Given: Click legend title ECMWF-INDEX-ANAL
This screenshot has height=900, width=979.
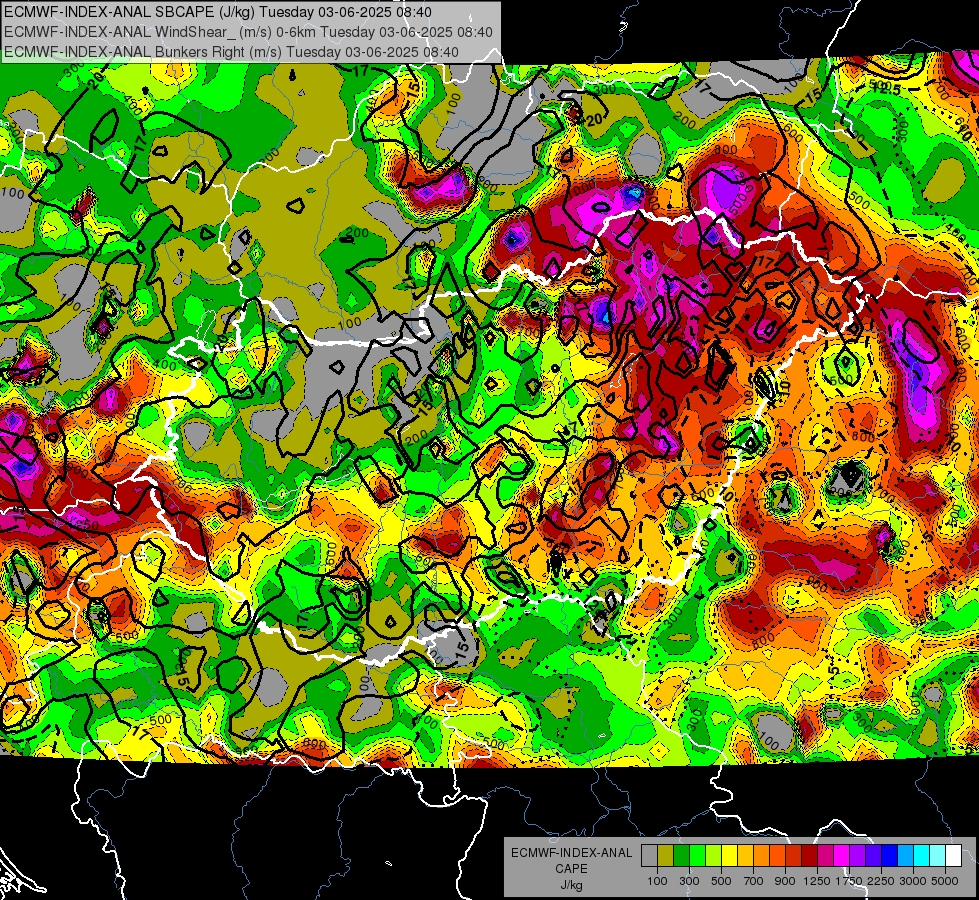Looking at the screenshot, I should coord(571,853).
